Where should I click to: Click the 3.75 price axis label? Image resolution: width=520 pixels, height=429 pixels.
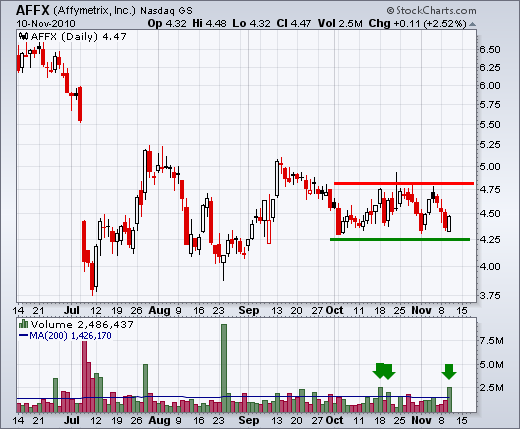[x=490, y=295]
